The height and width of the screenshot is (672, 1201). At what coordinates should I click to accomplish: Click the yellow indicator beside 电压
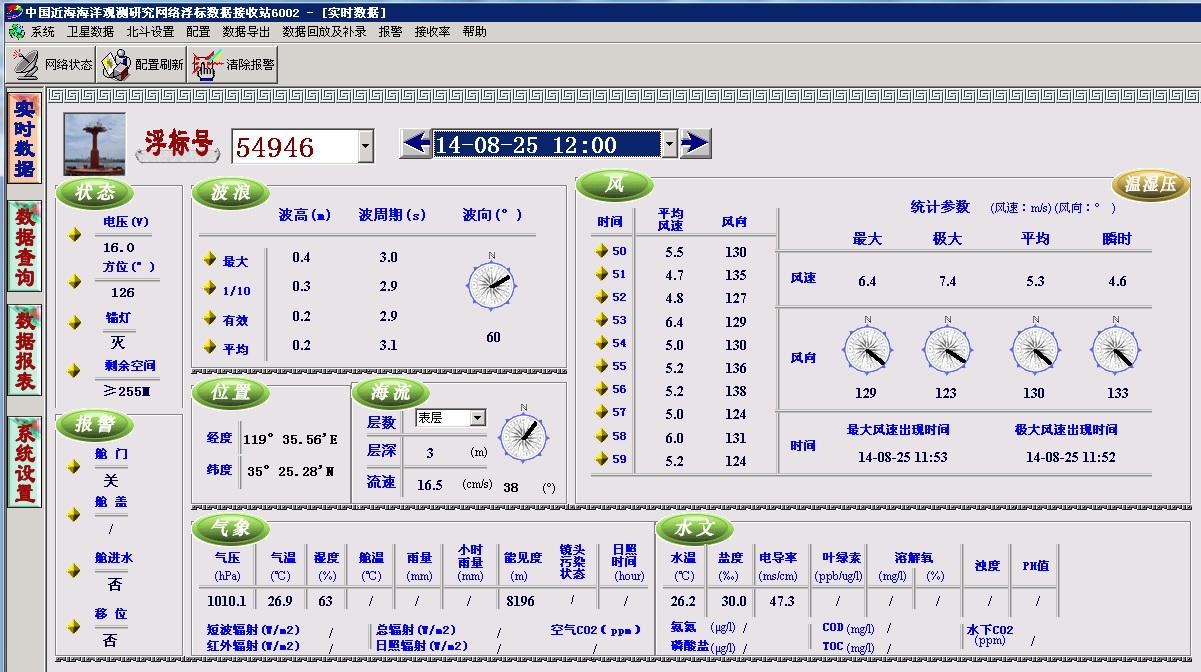point(74,234)
